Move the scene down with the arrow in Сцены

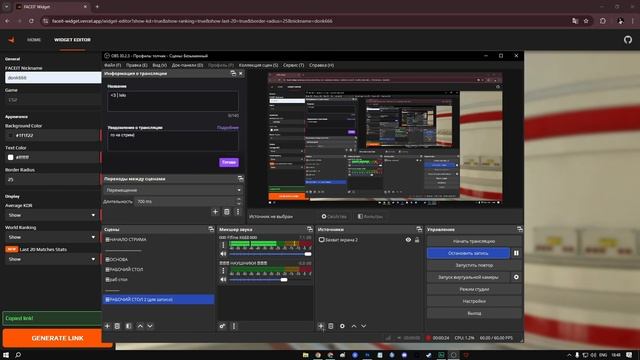coord(150,326)
